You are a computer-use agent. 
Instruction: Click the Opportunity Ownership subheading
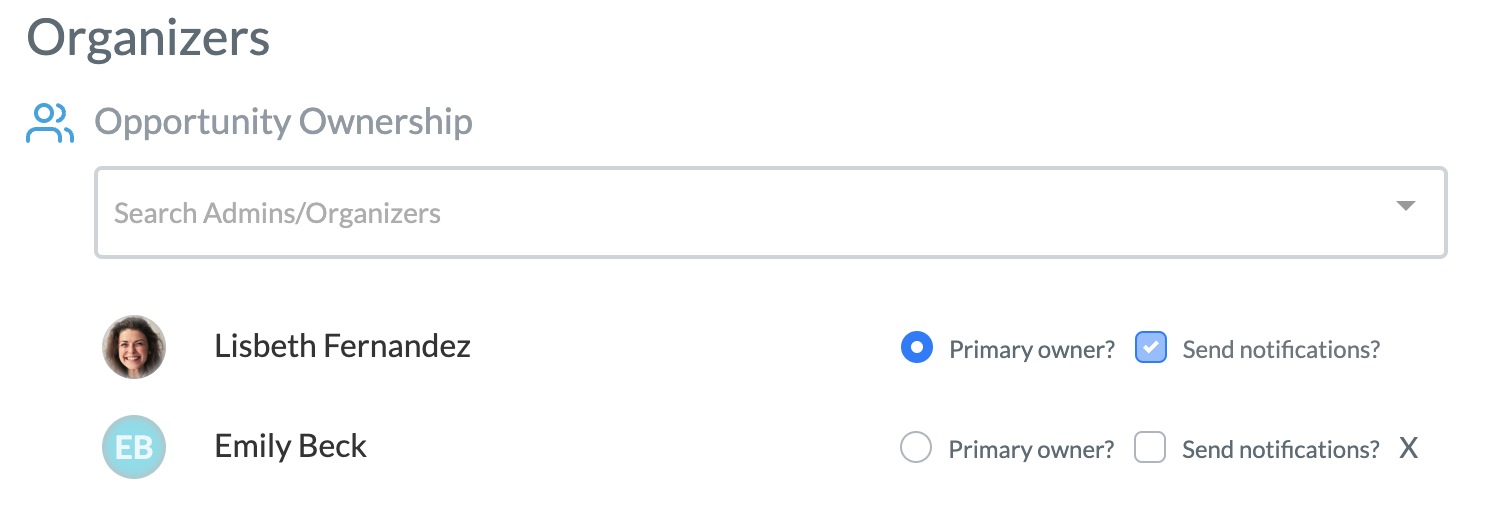tap(284, 122)
